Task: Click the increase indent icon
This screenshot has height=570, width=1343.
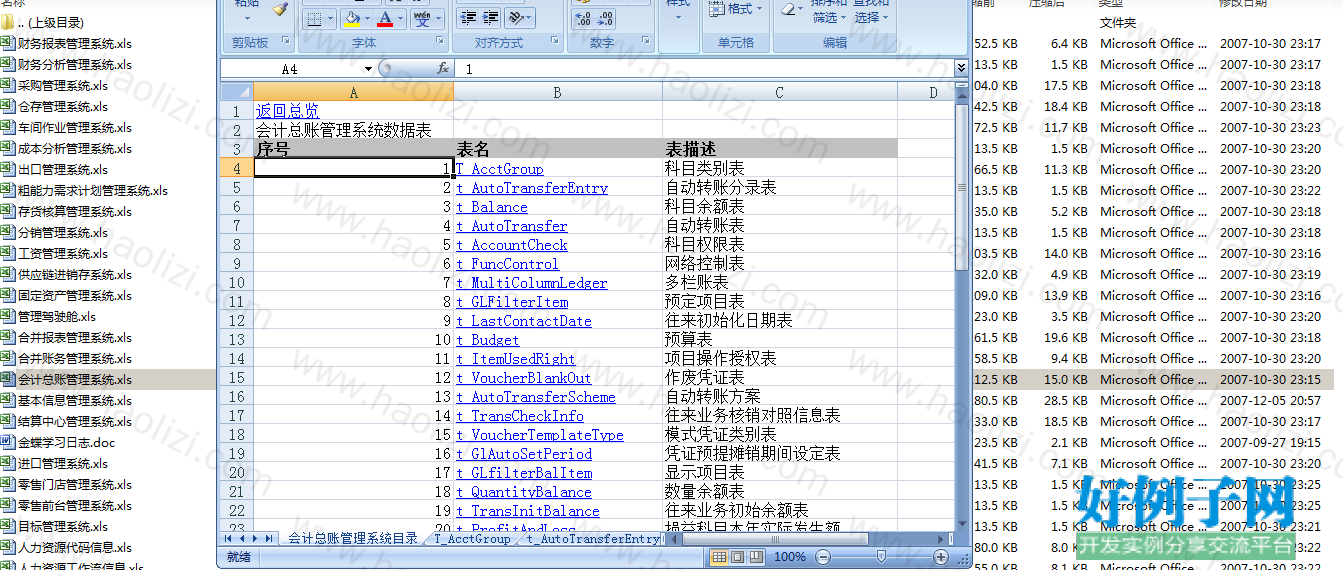Action: (491, 18)
